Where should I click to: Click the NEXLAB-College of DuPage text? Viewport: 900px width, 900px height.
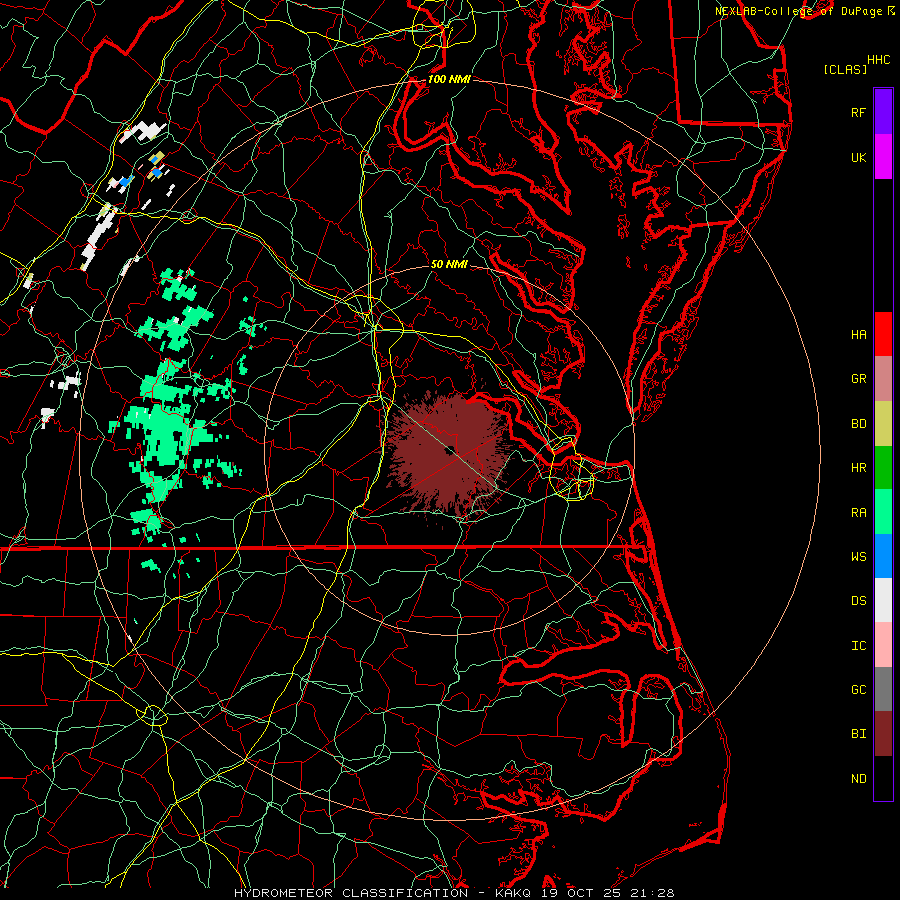[x=798, y=11]
